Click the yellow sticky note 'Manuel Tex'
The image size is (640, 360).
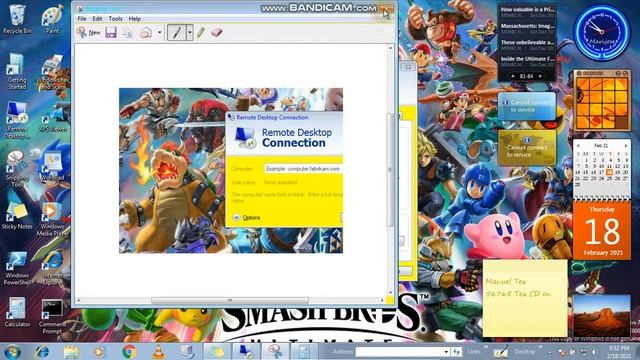tap(525, 298)
